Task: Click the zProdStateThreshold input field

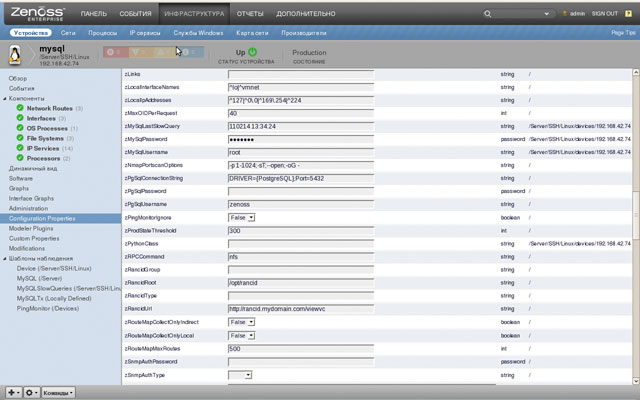Action: (x=301, y=231)
